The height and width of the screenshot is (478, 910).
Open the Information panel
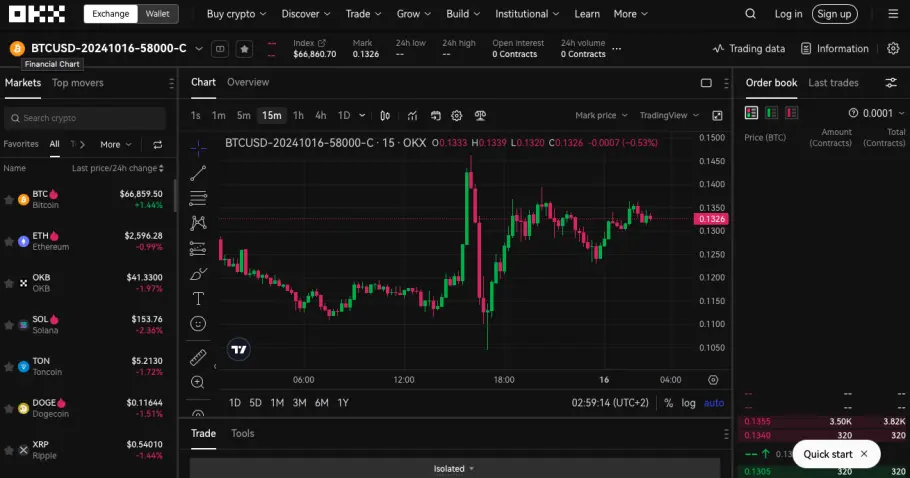pos(835,49)
